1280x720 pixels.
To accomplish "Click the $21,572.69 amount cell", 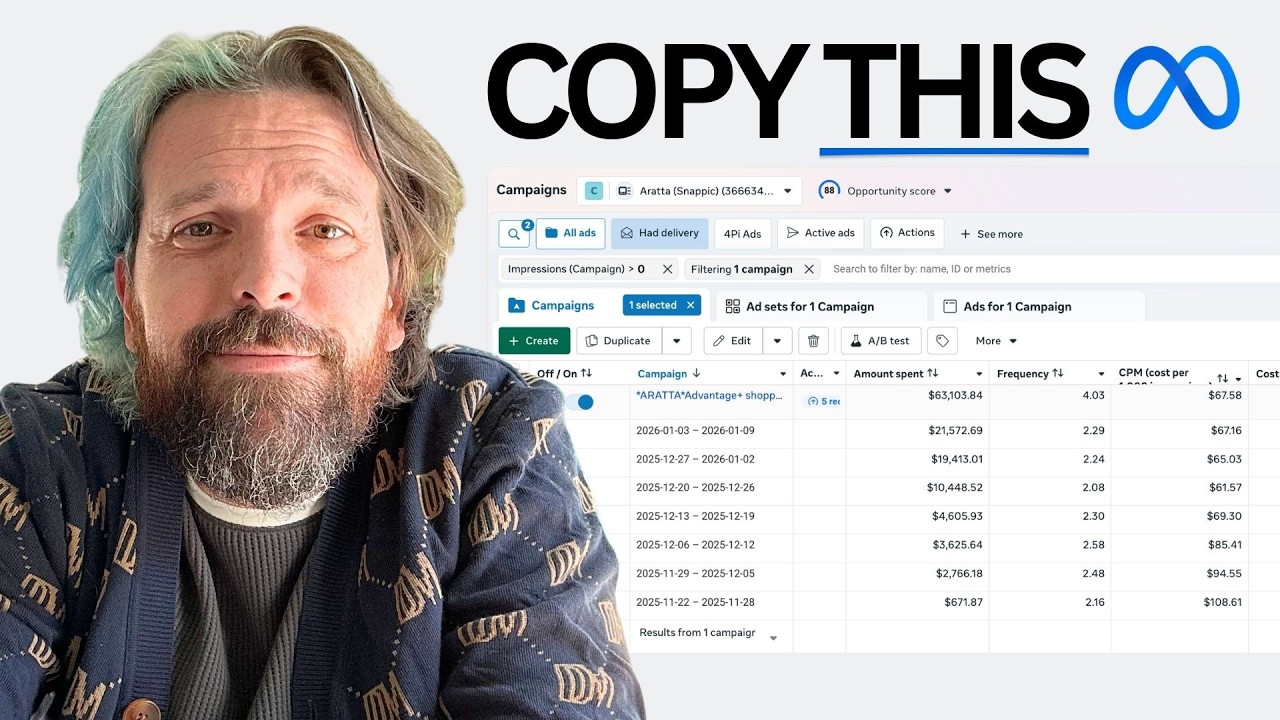I will [x=956, y=431].
